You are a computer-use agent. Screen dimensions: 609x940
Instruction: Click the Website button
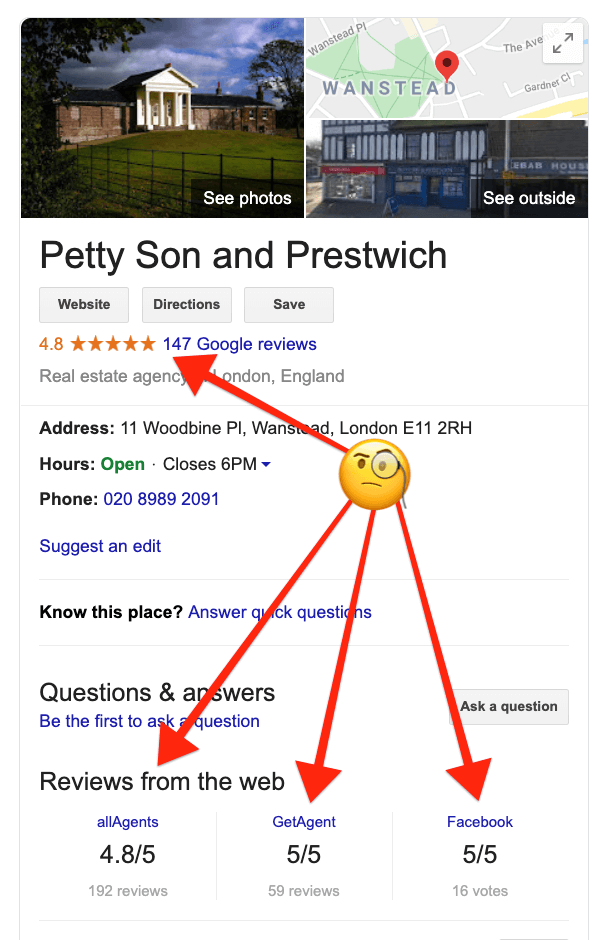point(84,304)
